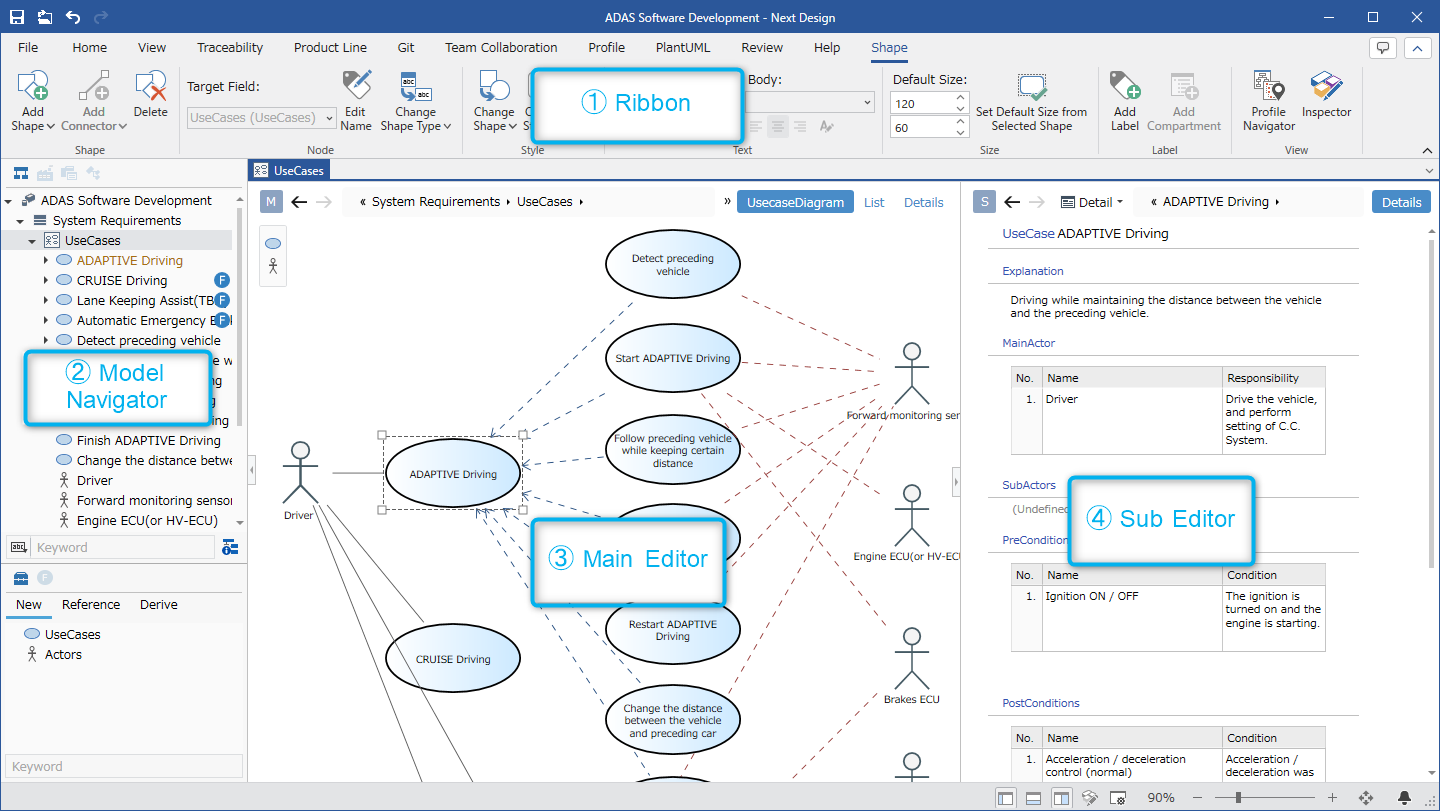
Task: Toggle the sub editor pane layout button
Action: pyautogui.click(x=1062, y=798)
